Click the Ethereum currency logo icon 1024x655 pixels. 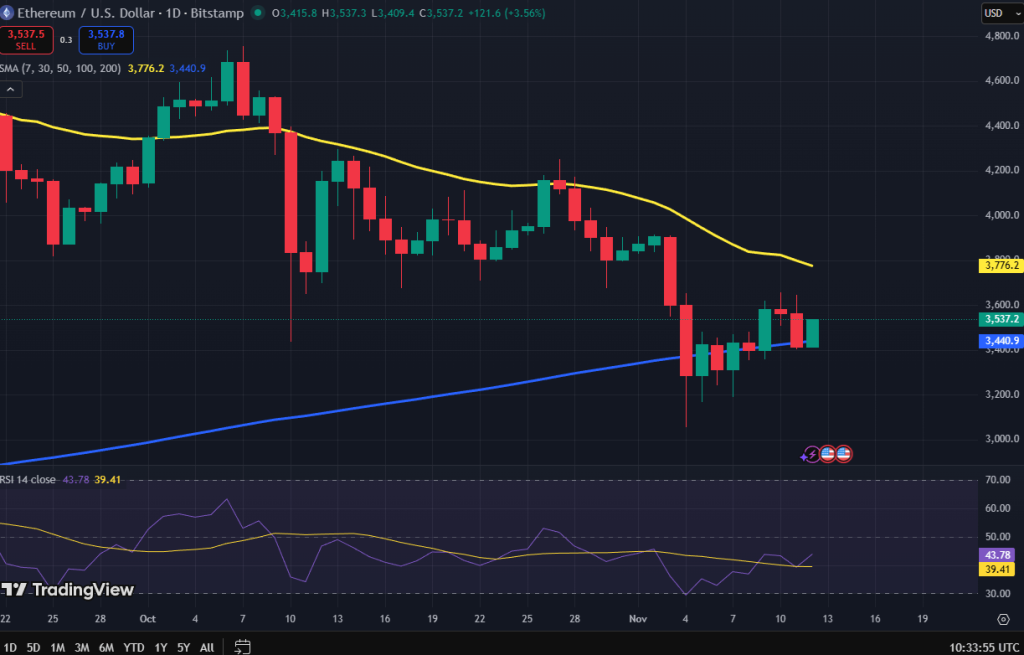click(8, 13)
